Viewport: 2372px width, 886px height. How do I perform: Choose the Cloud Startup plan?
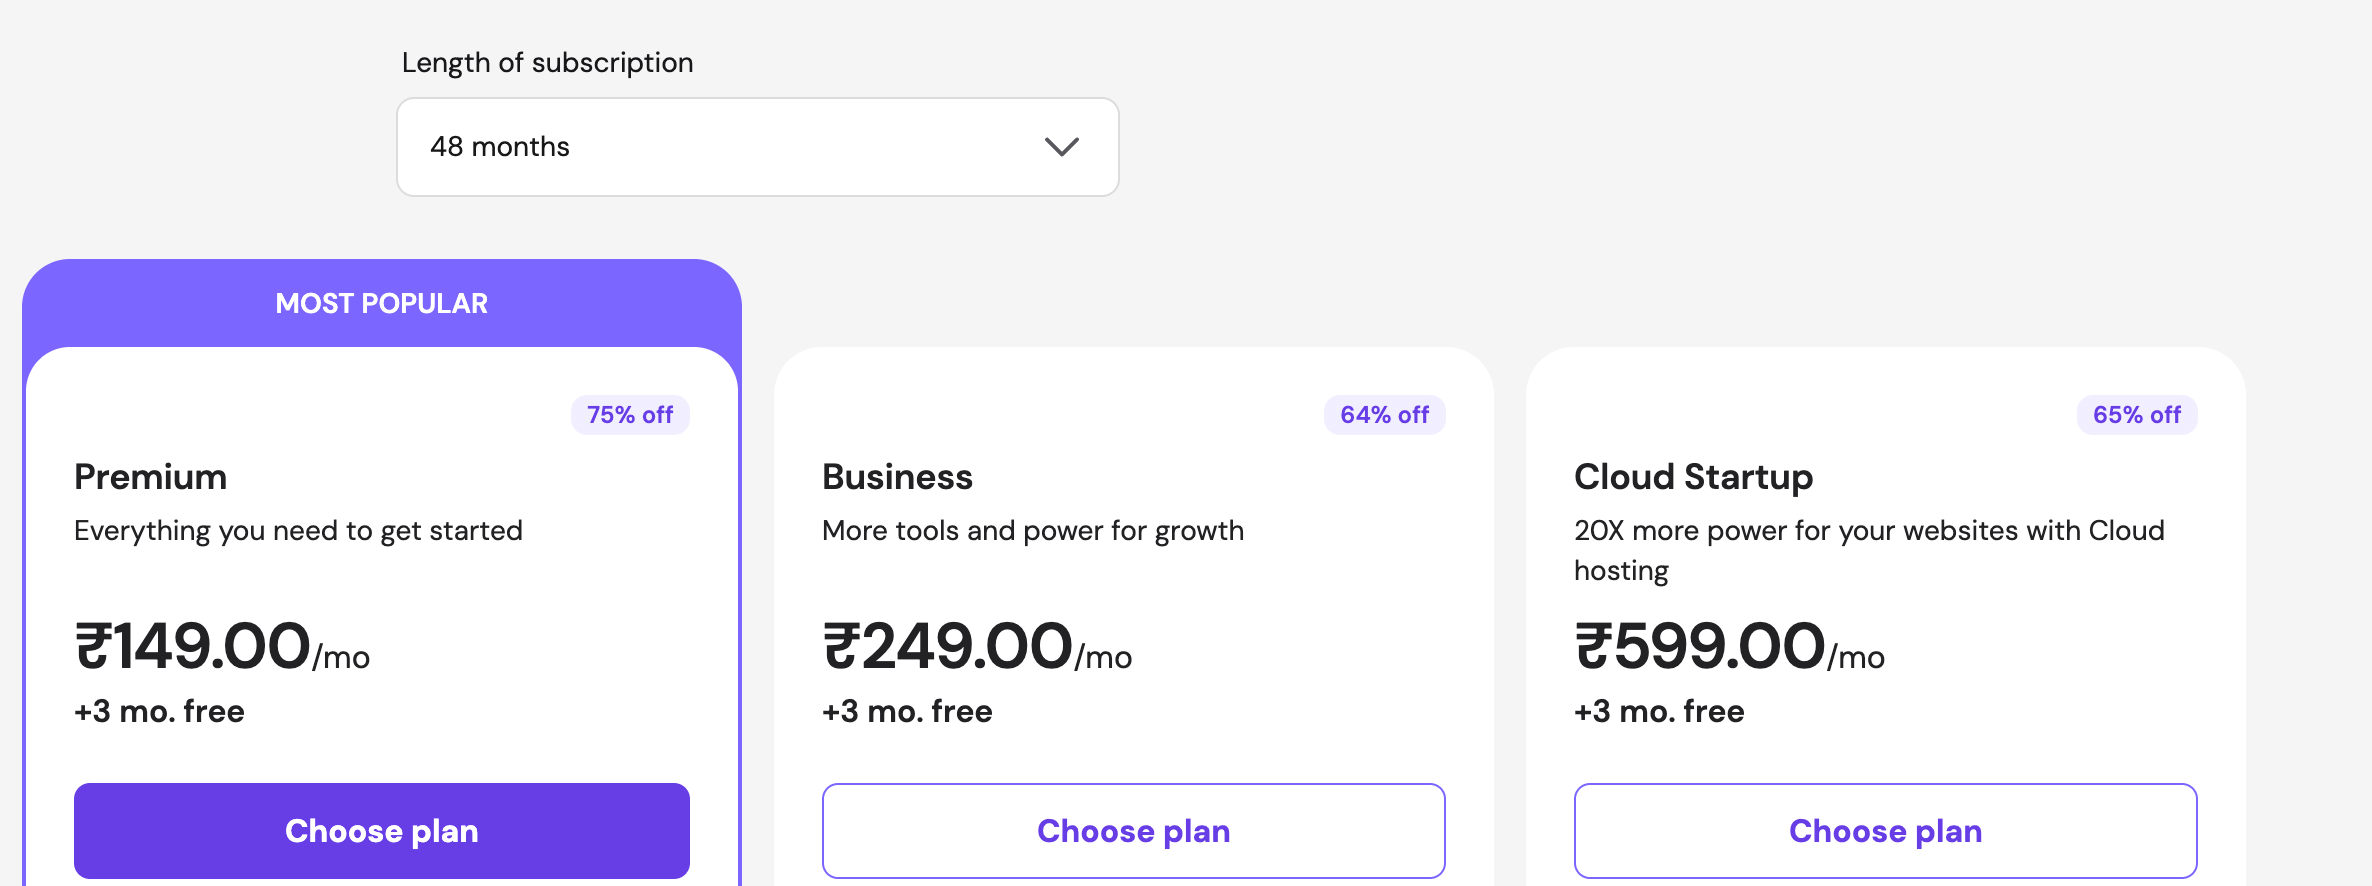(x=1885, y=830)
